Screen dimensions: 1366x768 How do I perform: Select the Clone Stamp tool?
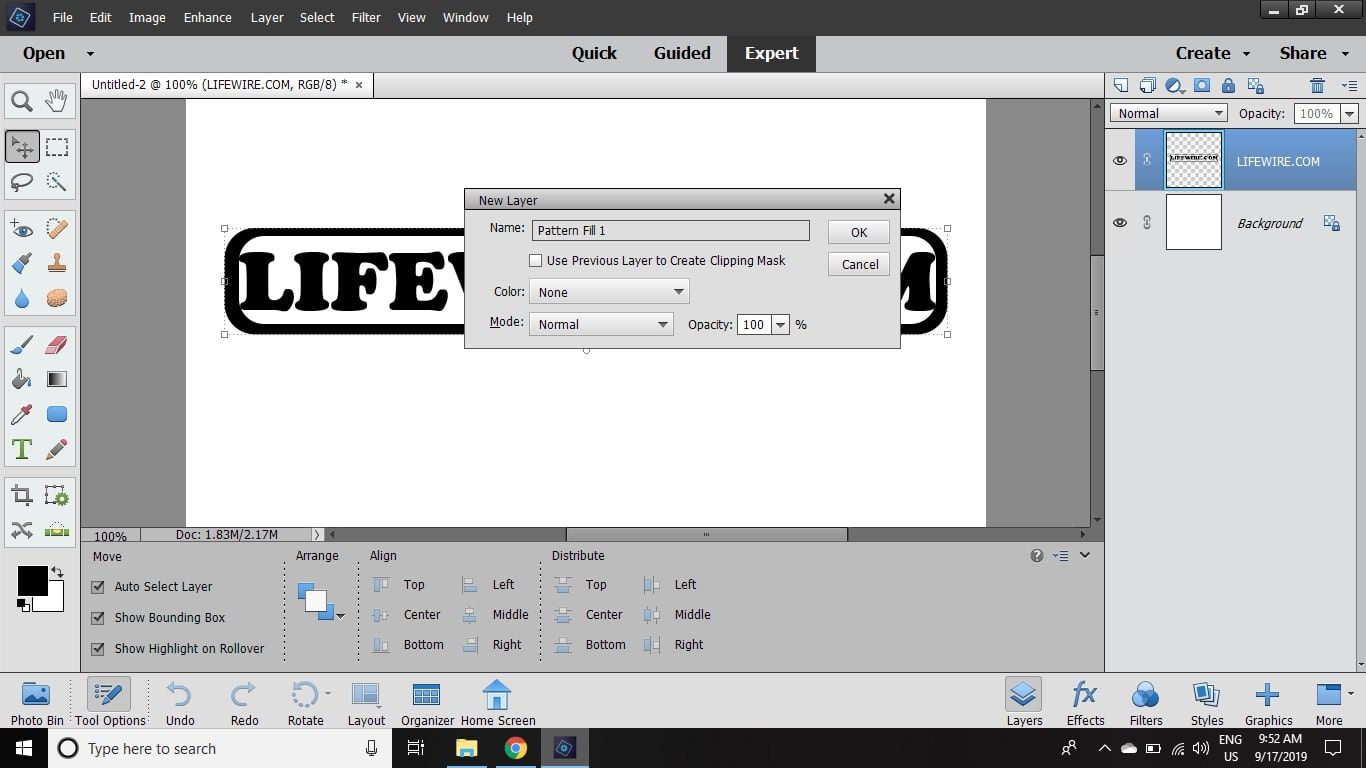click(x=57, y=263)
